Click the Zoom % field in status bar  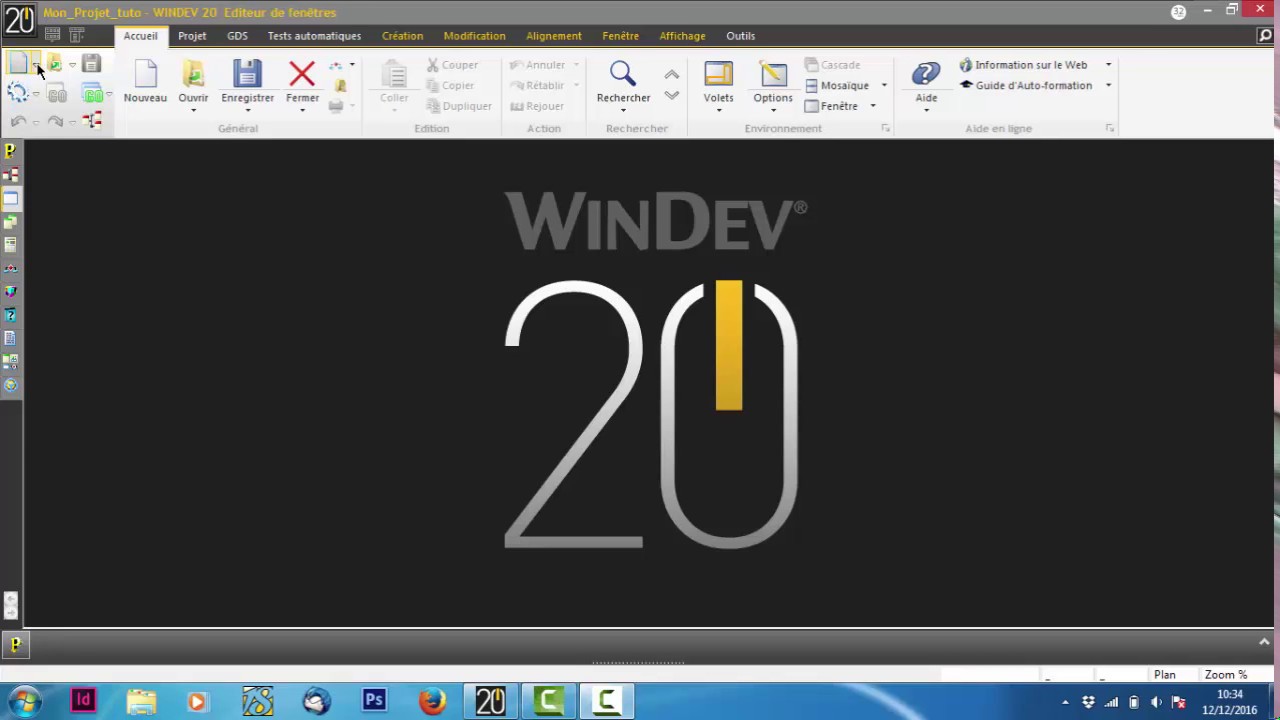coord(1226,675)
